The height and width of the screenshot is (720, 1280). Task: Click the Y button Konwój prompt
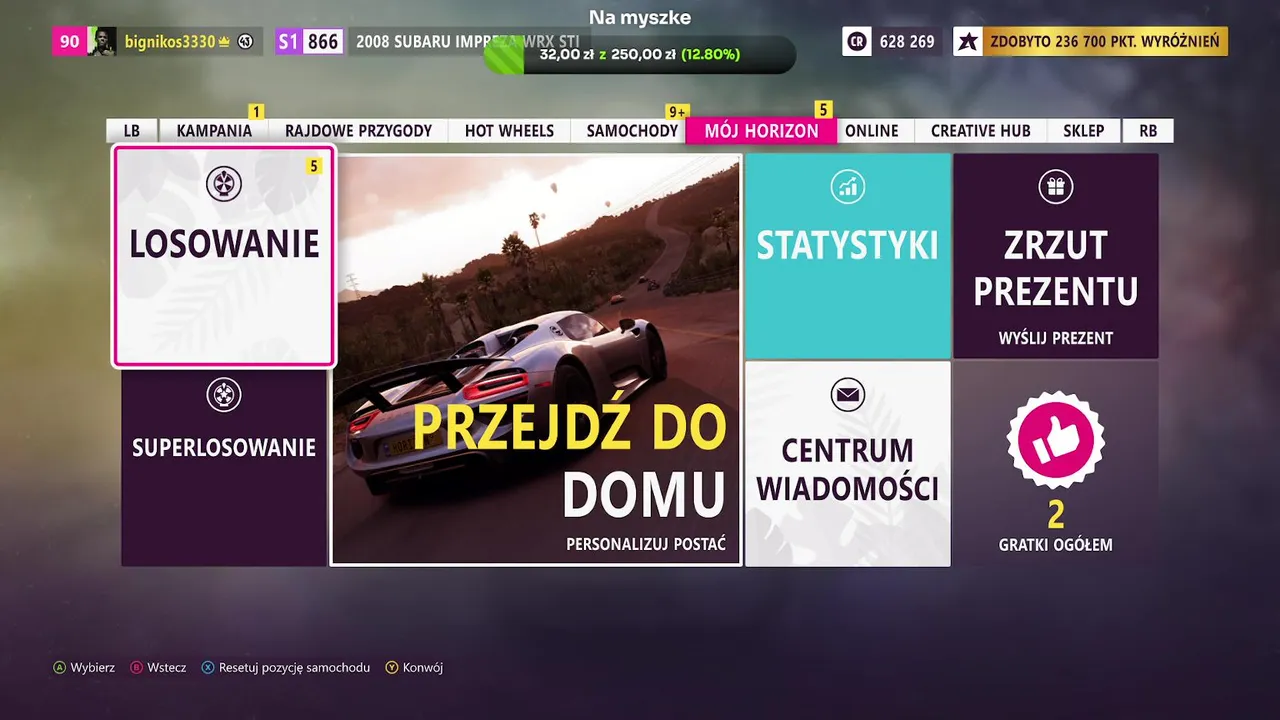(414, 668)
